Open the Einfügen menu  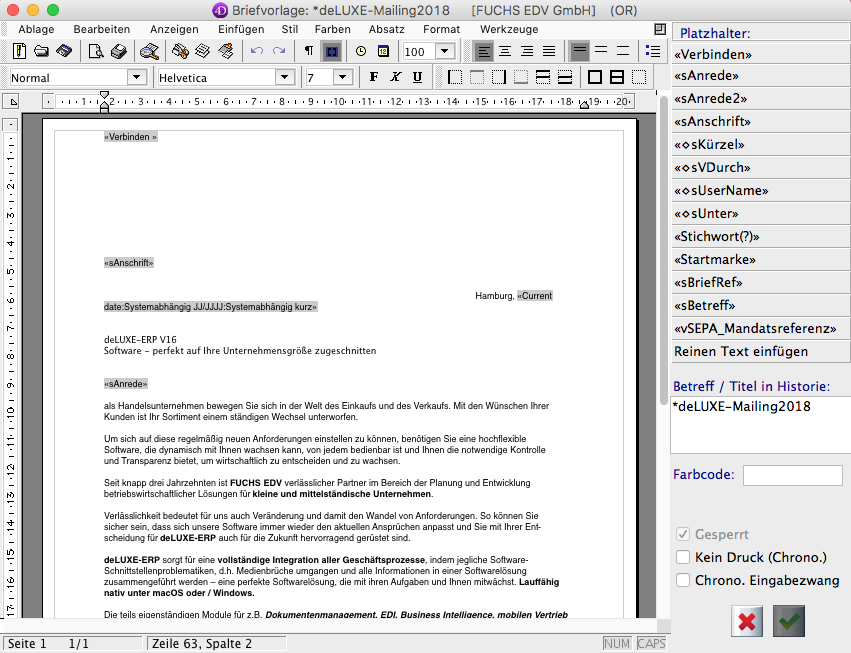[x=241, y=29]
